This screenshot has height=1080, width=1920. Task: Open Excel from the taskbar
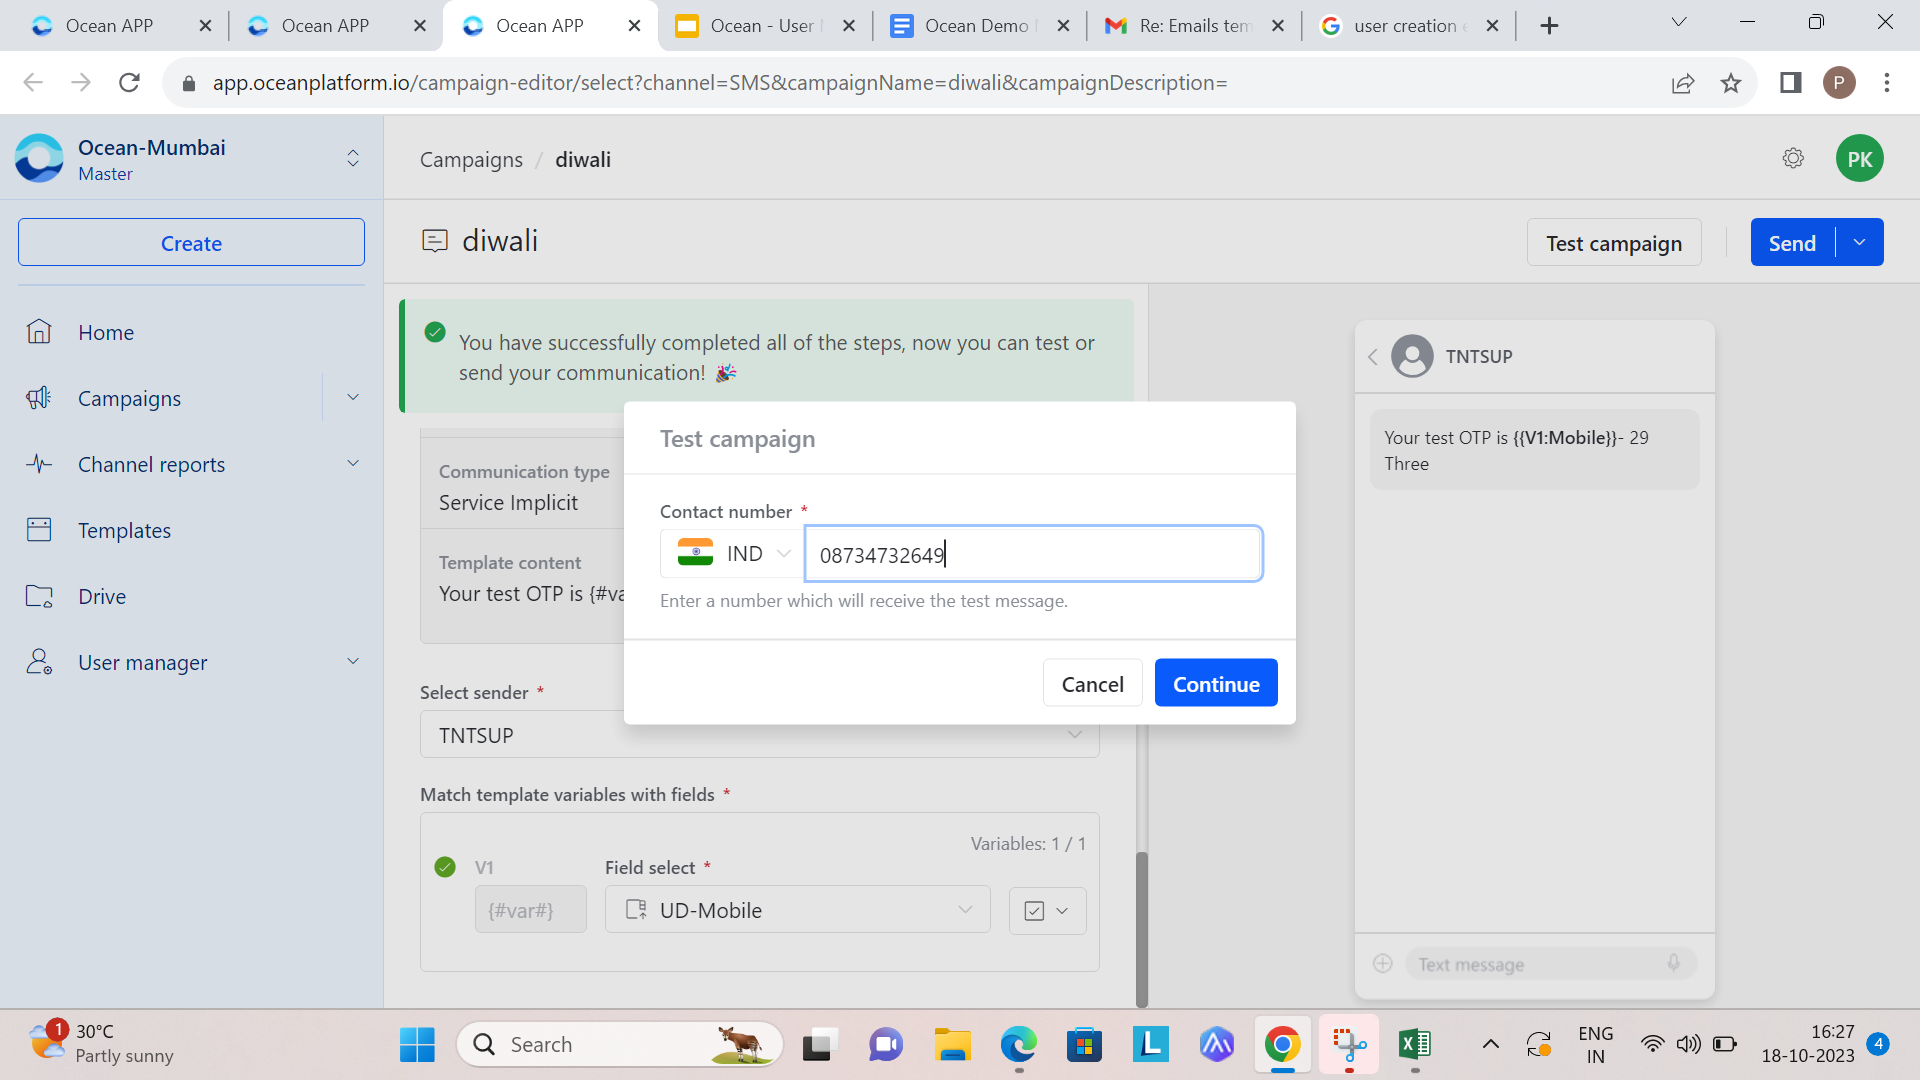coord(1415,1045)
